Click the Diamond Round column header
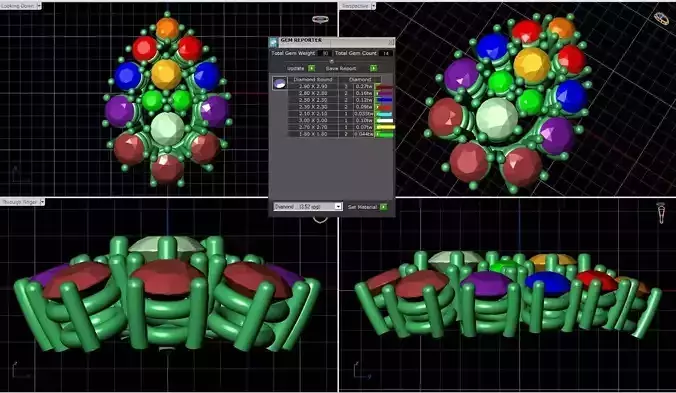This screenshot has width=676, height=393. click(x=313, y=79)
